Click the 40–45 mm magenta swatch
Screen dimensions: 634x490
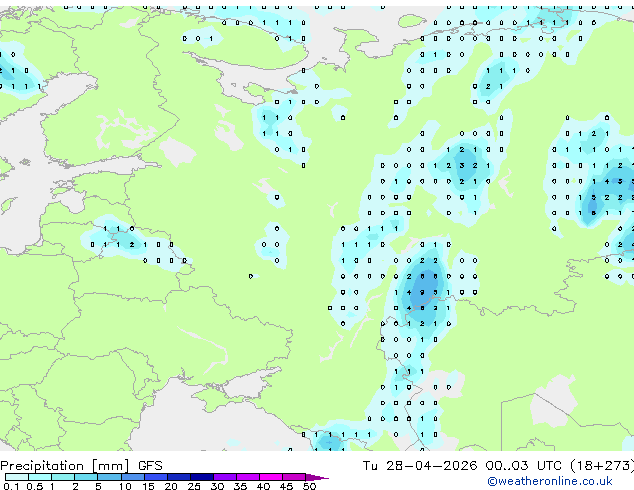(271, 477)
